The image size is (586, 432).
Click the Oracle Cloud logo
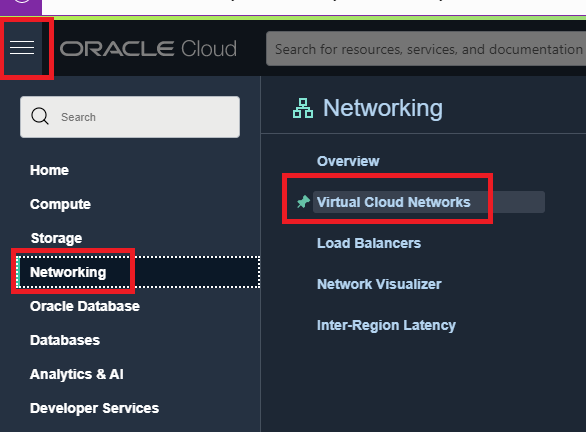click(148, 49)
